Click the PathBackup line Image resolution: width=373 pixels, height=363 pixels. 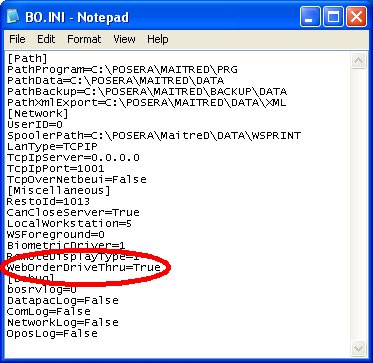[x=147, y=92]
